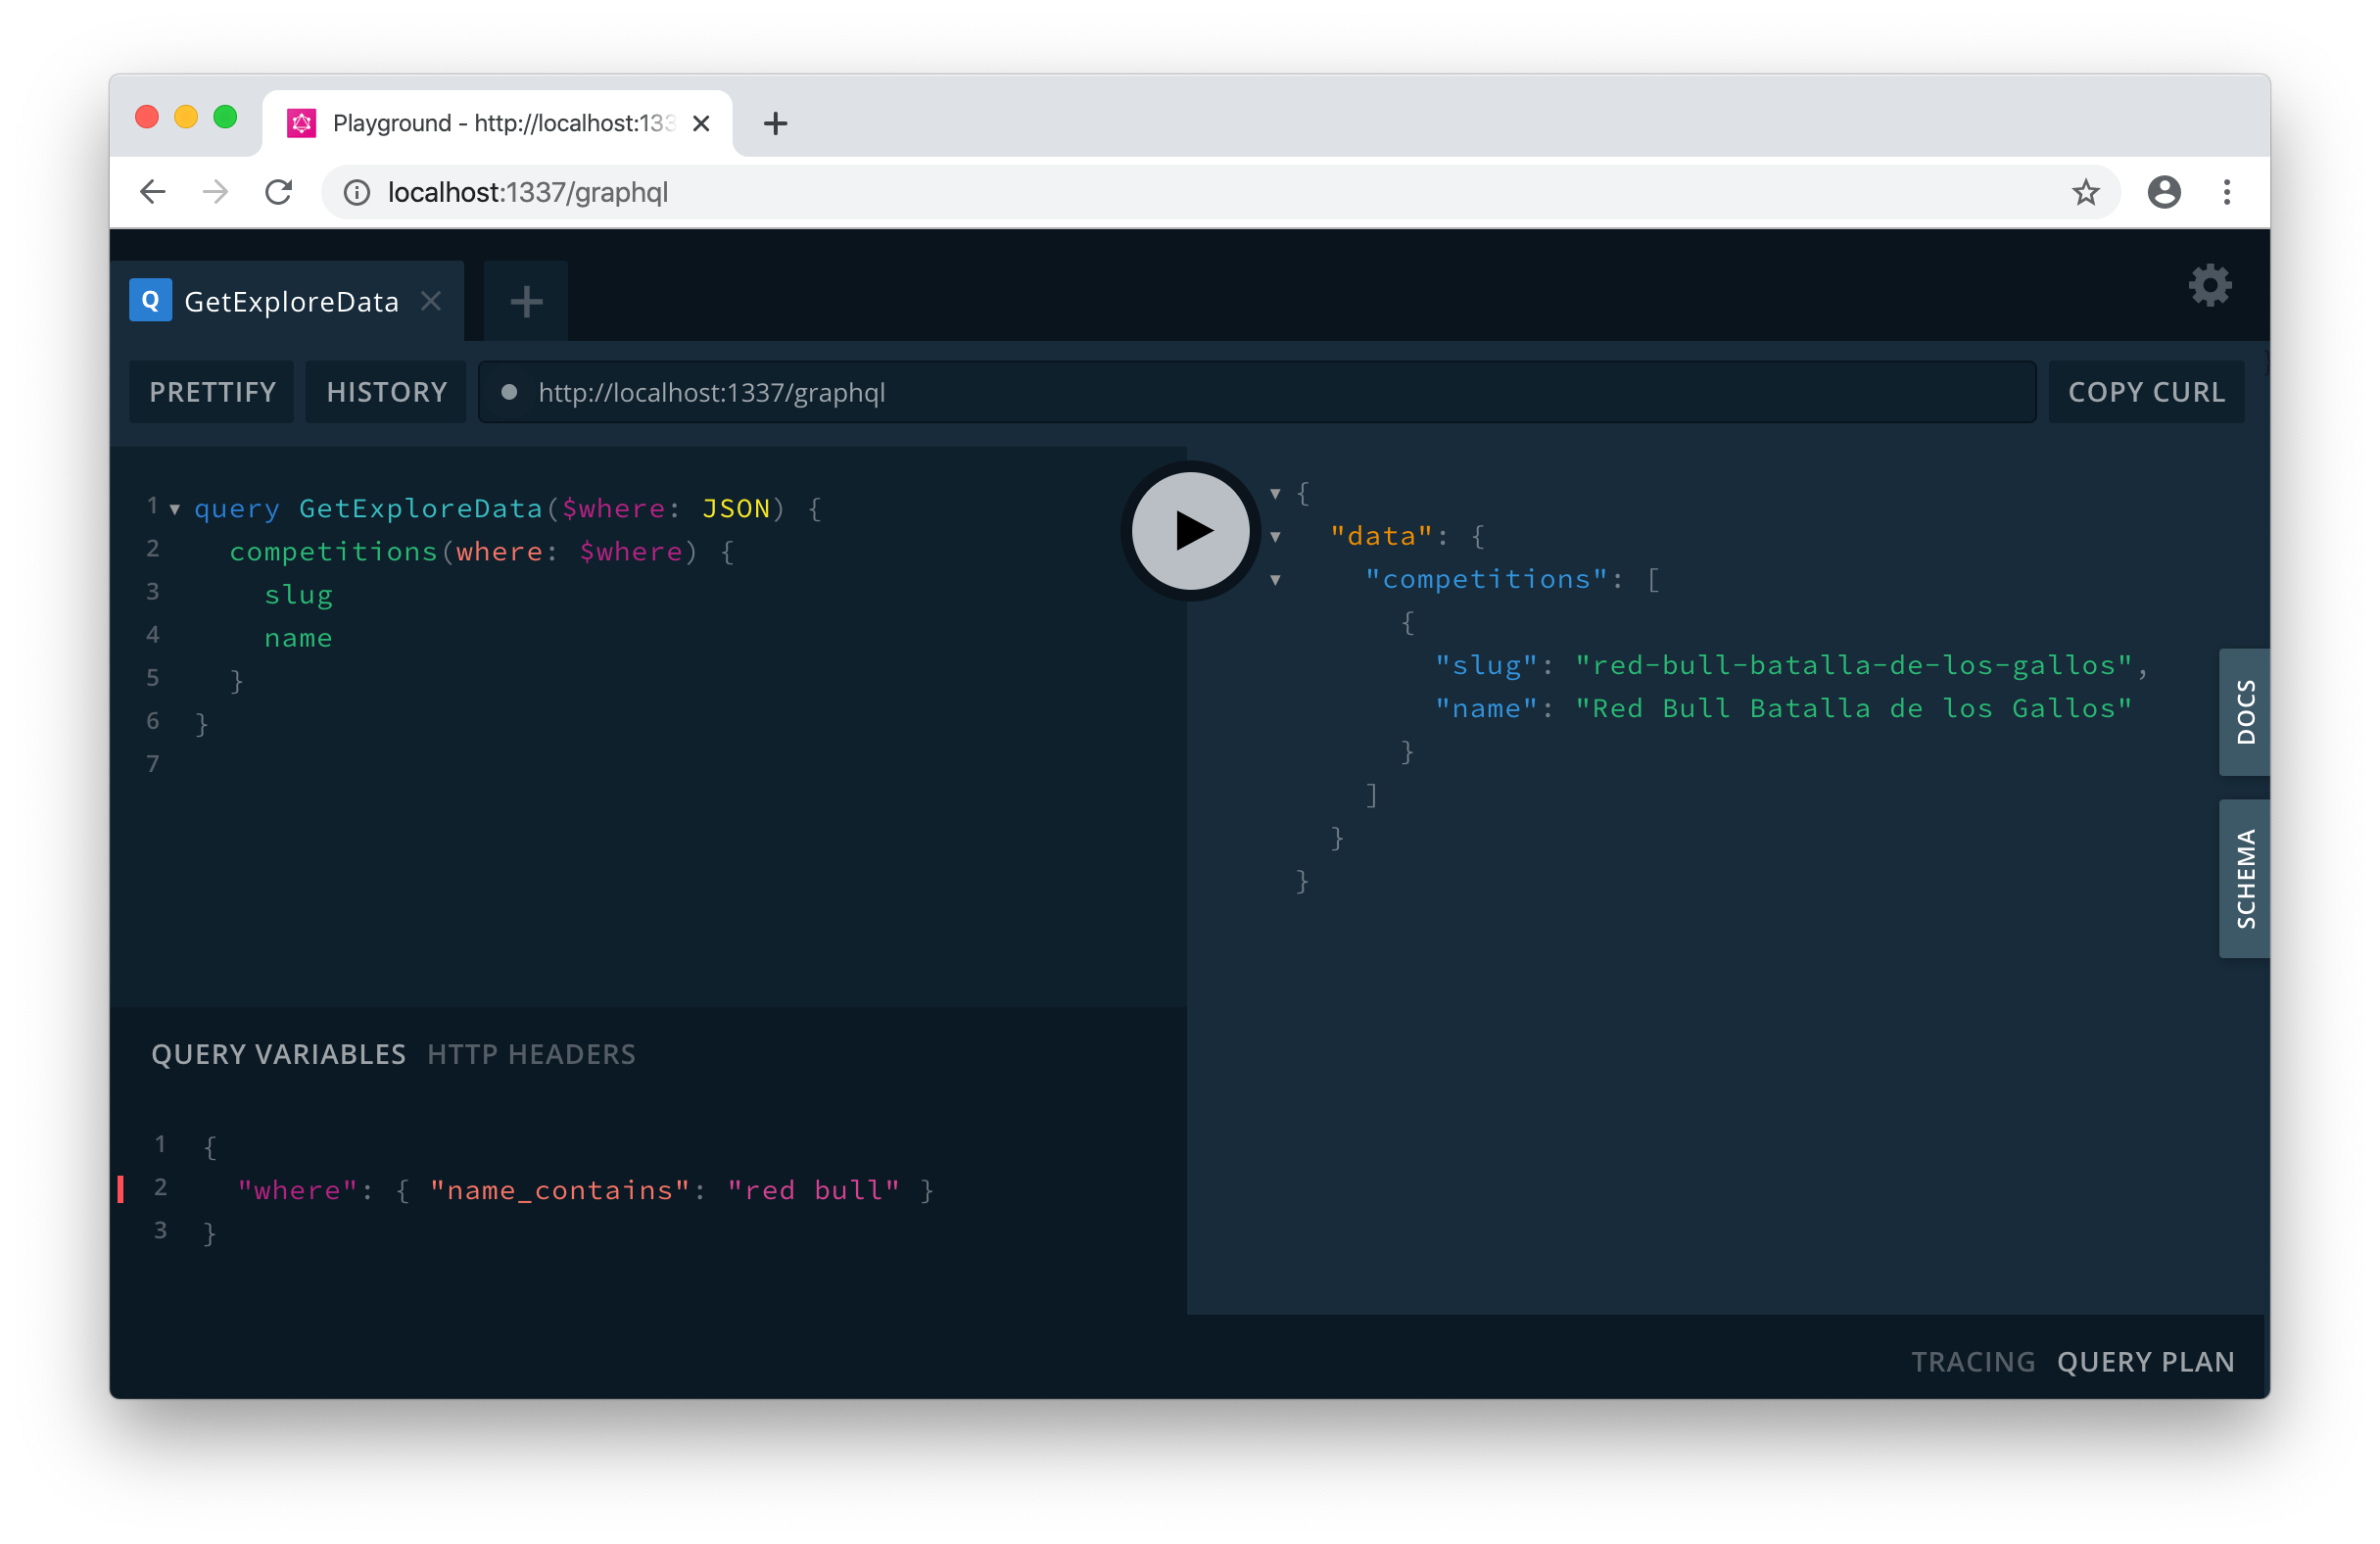View the site information icon
Screen dimensions: 2380x1544
tap(357, 192)
